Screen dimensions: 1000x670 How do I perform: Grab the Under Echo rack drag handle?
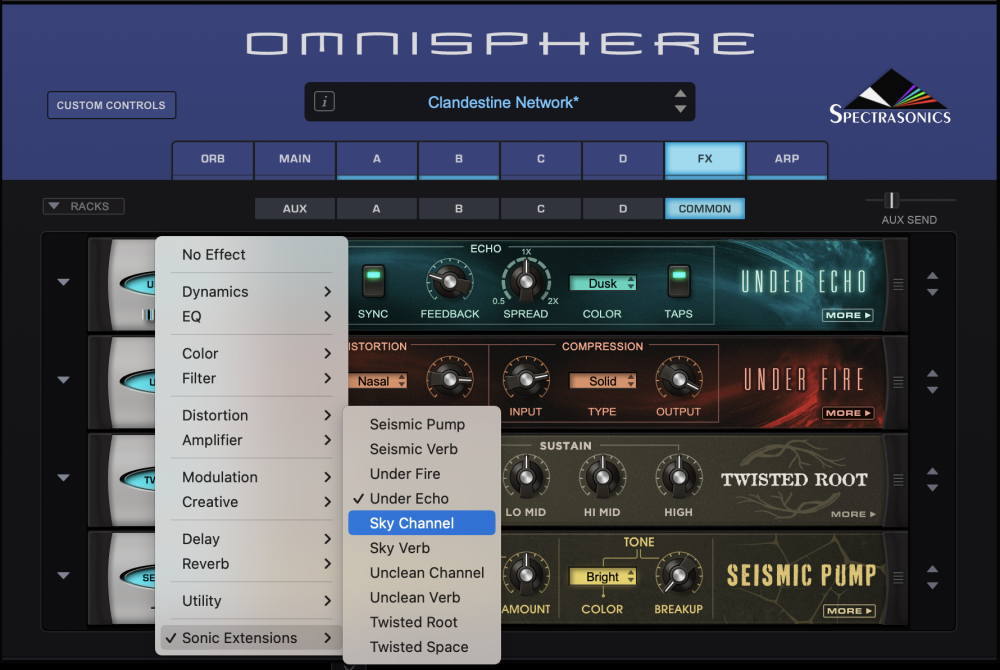click(898, 284)
